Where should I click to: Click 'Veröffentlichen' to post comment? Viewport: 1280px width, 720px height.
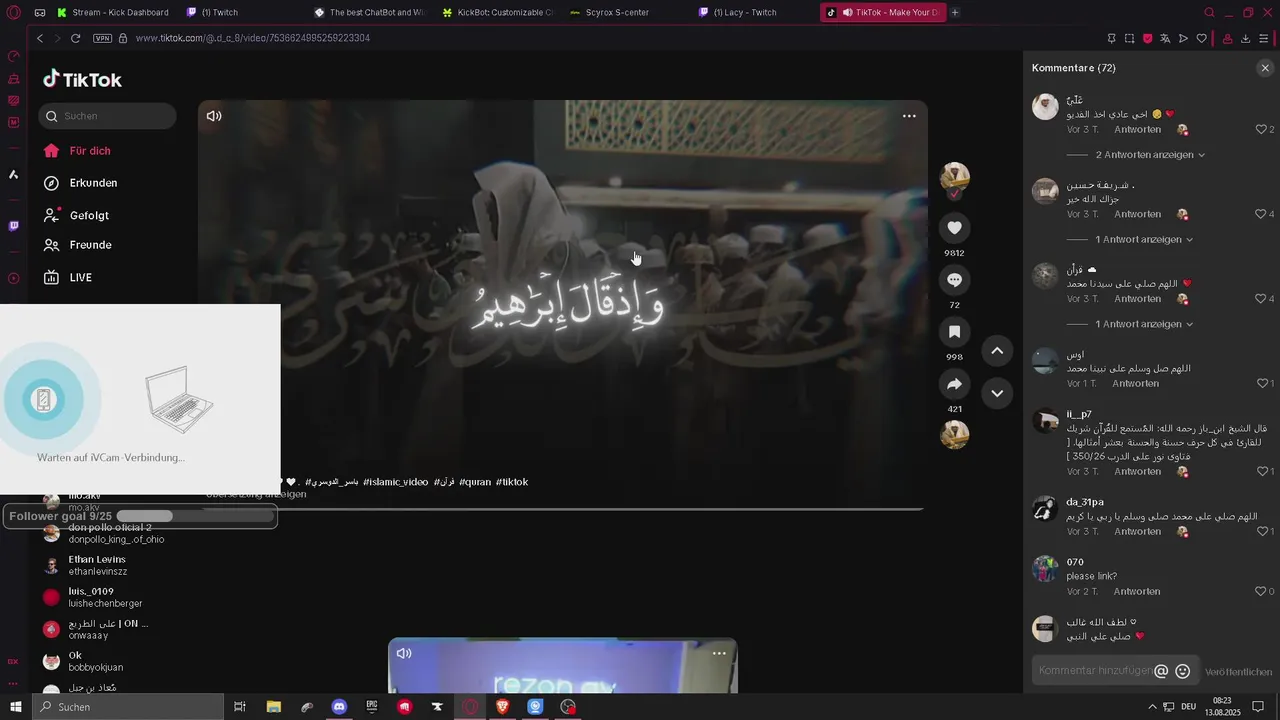coord(1238,672)
